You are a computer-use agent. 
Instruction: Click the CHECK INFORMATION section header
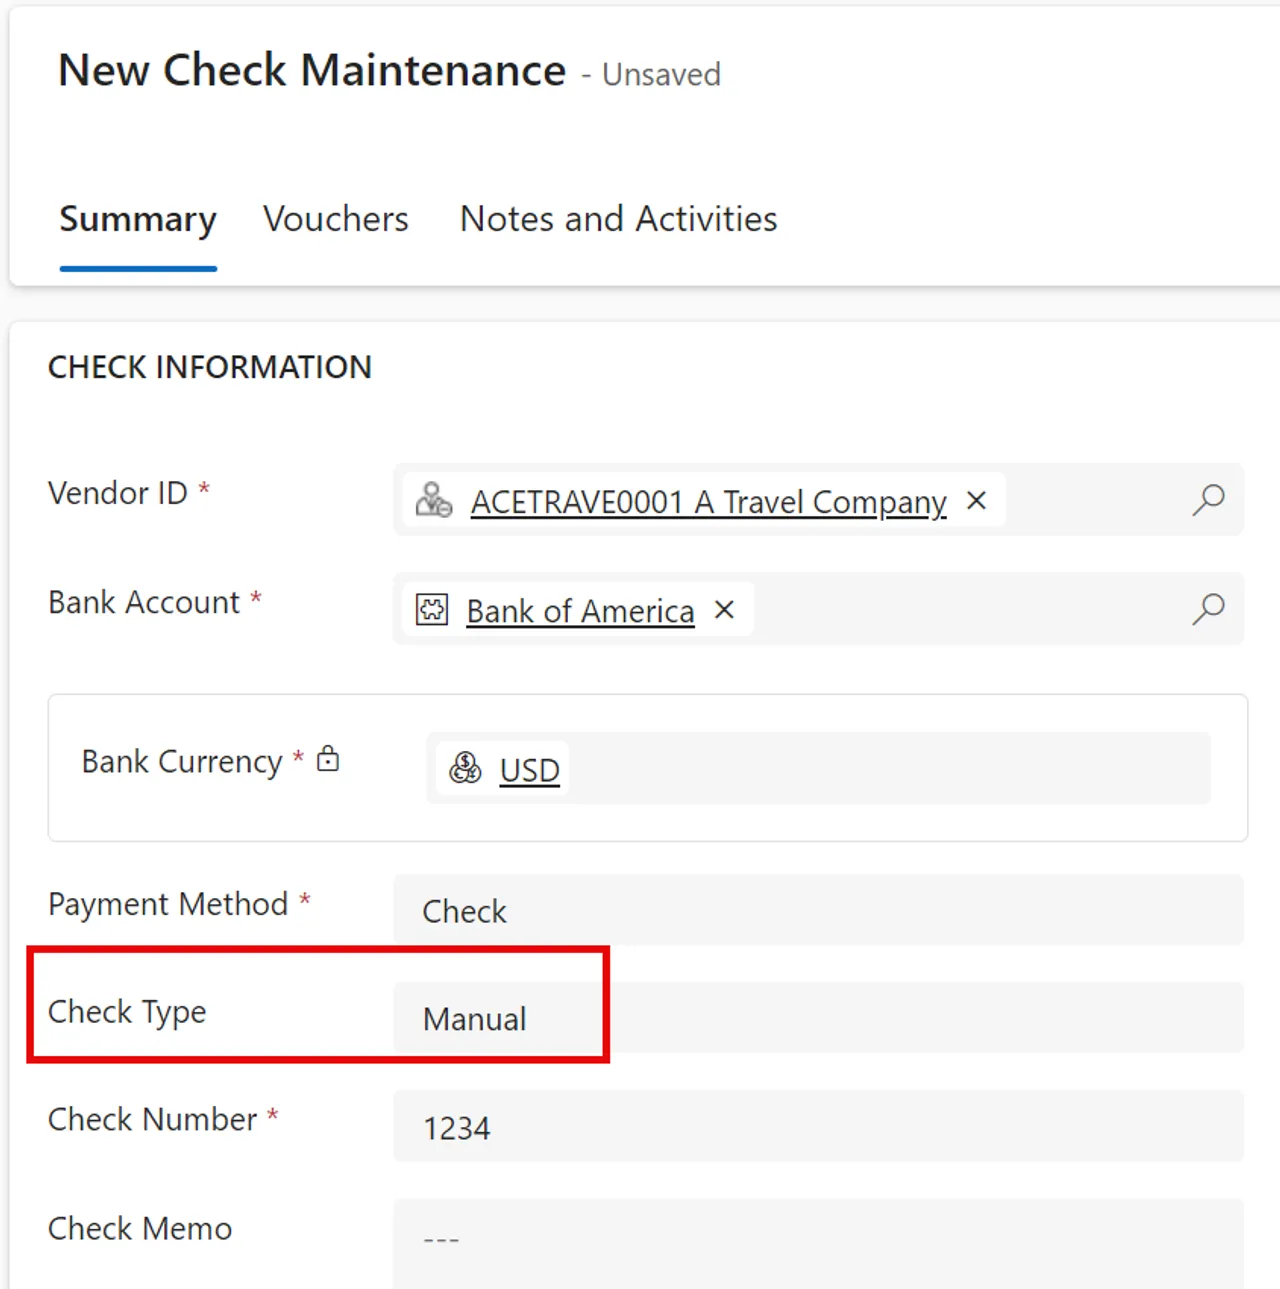(x=209, y=367)
